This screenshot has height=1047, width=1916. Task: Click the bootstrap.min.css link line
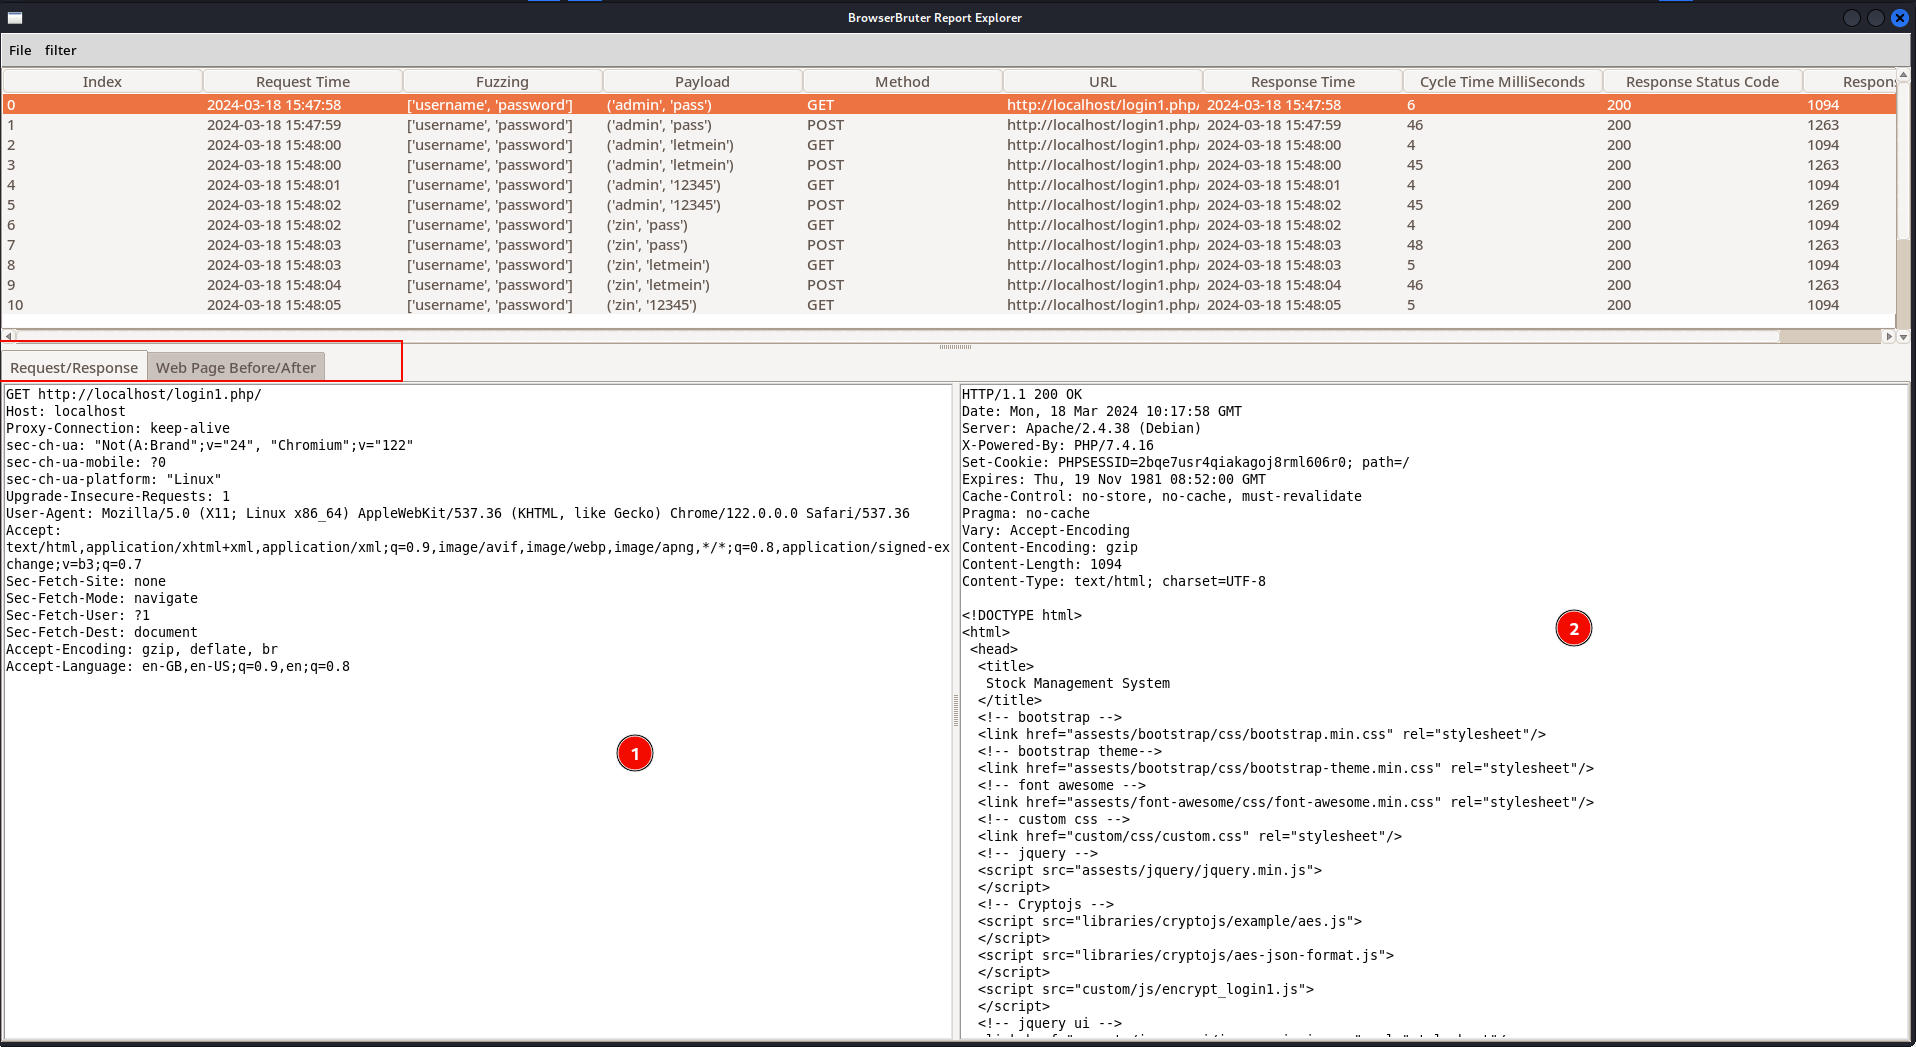coord(1262,734)
